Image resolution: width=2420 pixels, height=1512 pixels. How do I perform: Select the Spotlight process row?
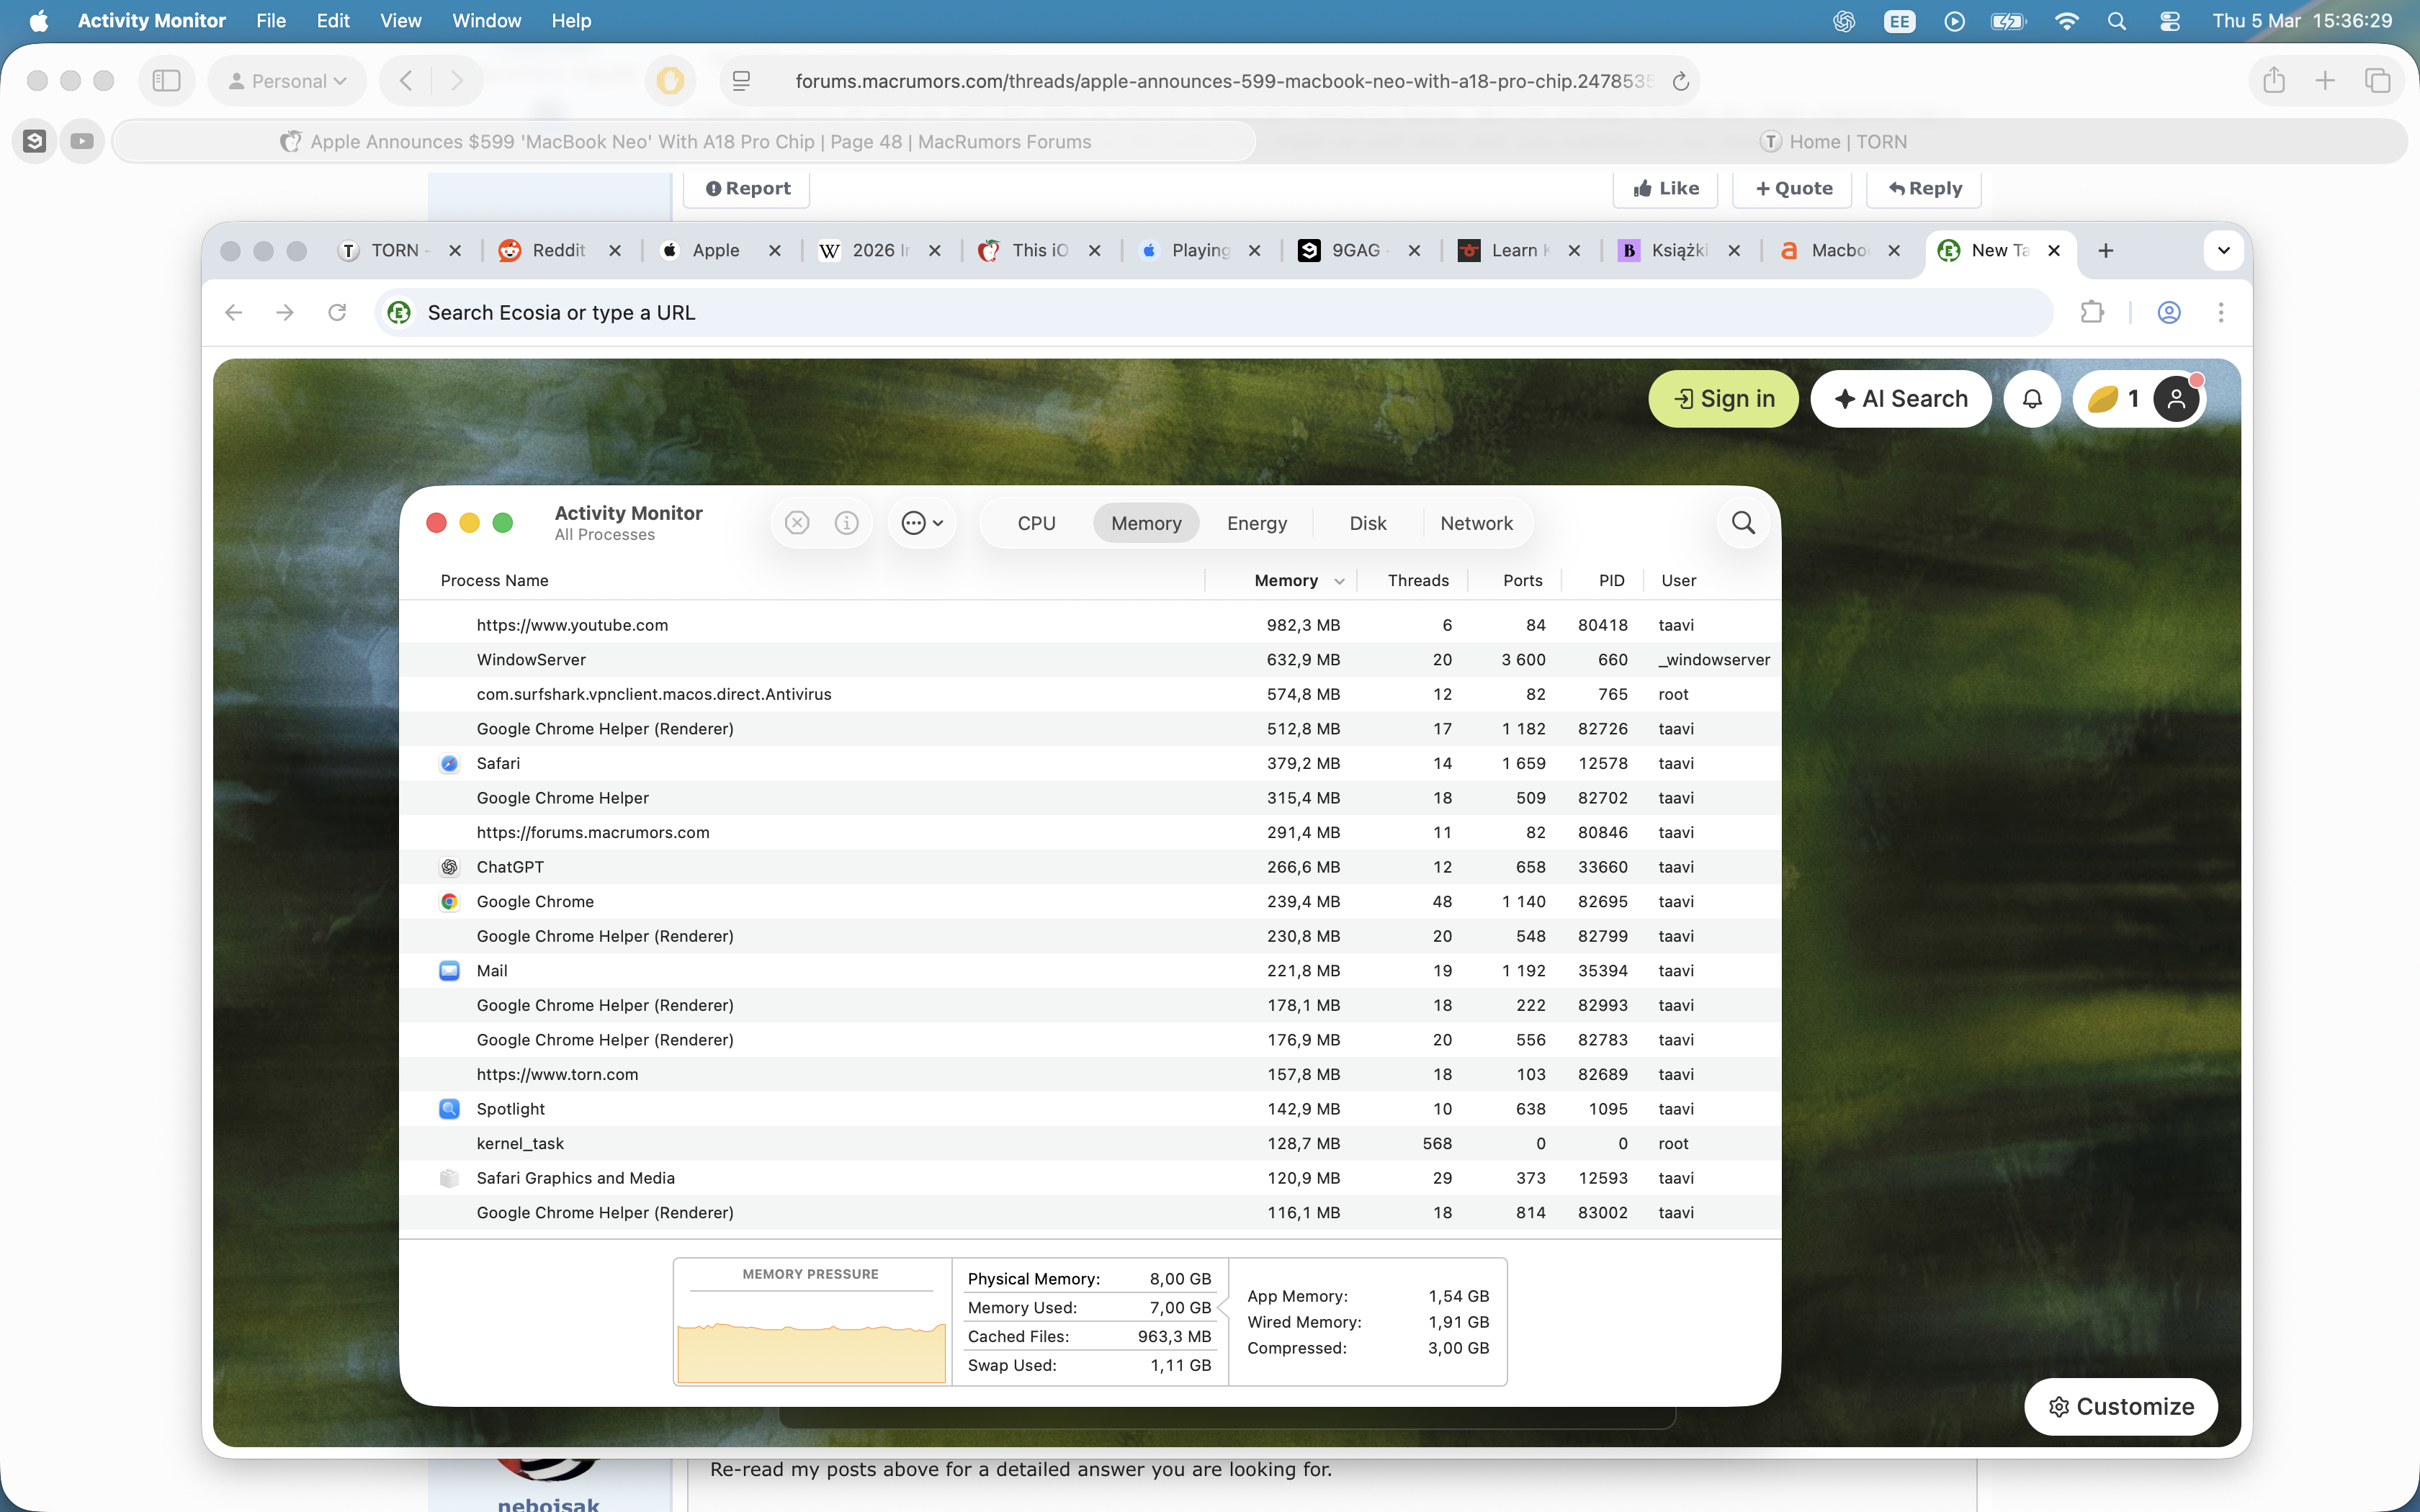click(1090, 1109)
